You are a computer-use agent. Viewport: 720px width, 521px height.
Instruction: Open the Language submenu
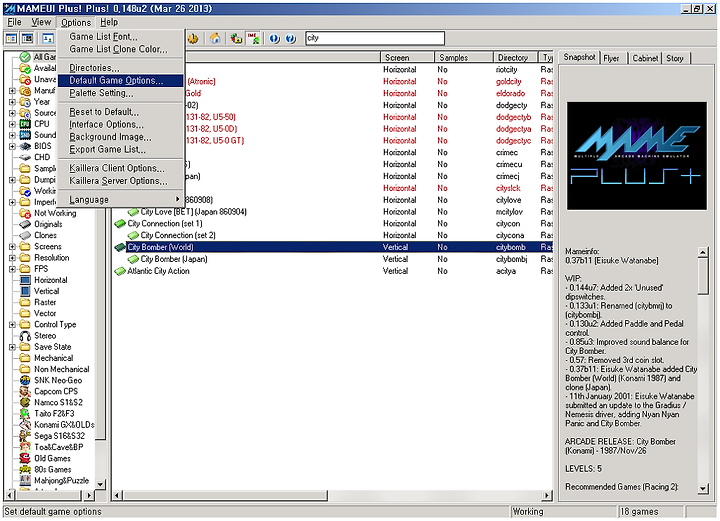click(120, 200)
